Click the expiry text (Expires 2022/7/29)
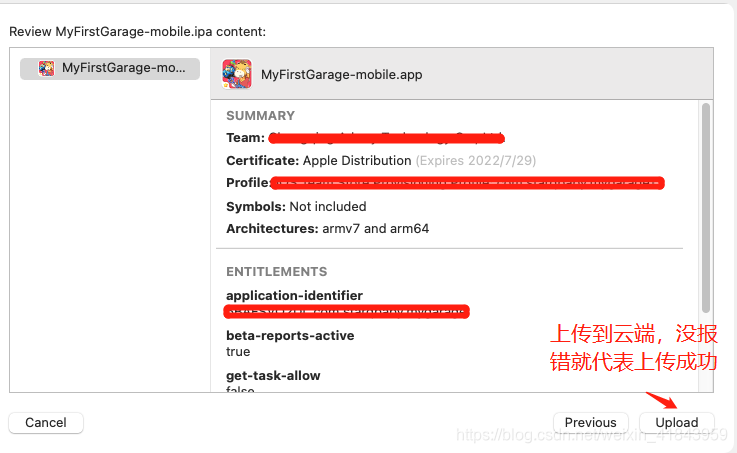The image size is (737, 453). coord(476,161)
